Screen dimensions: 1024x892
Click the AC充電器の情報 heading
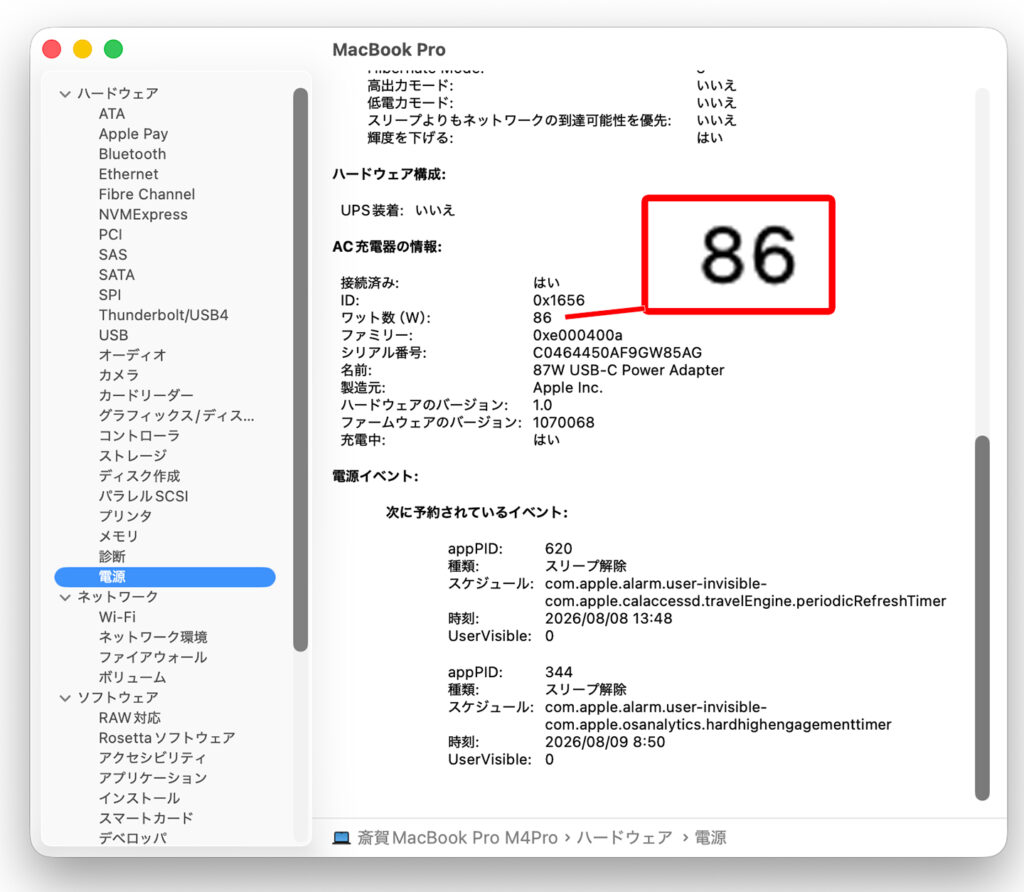click(387, 247)
